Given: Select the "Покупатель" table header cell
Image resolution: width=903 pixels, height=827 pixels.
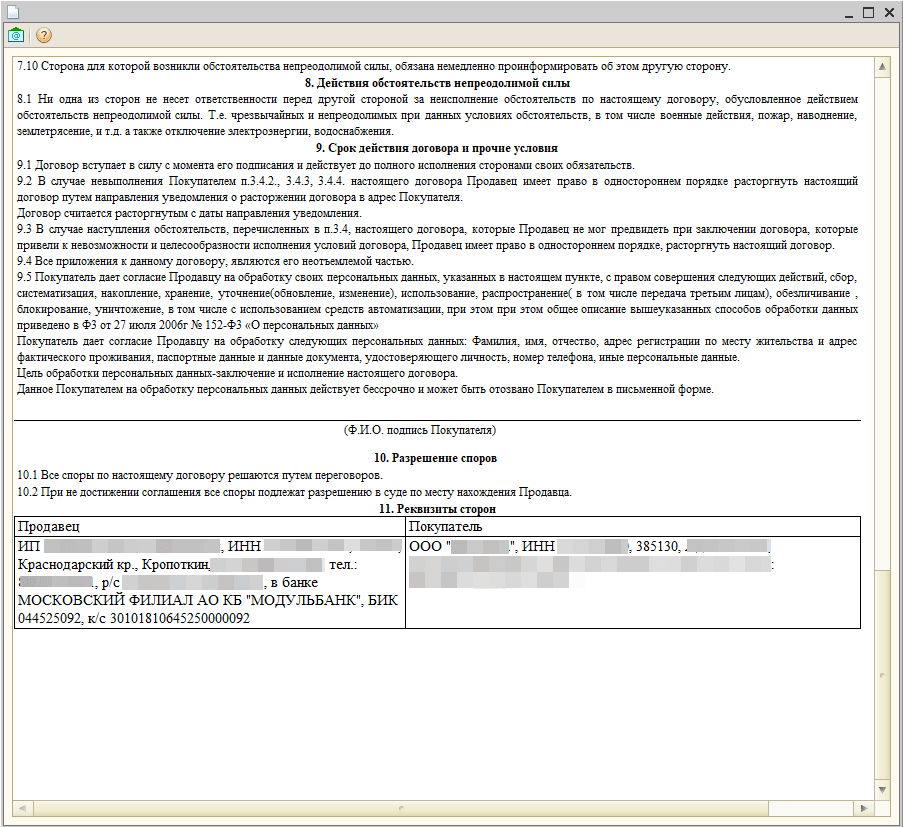Looking at the screenshot, I should [x=632, y=526].
